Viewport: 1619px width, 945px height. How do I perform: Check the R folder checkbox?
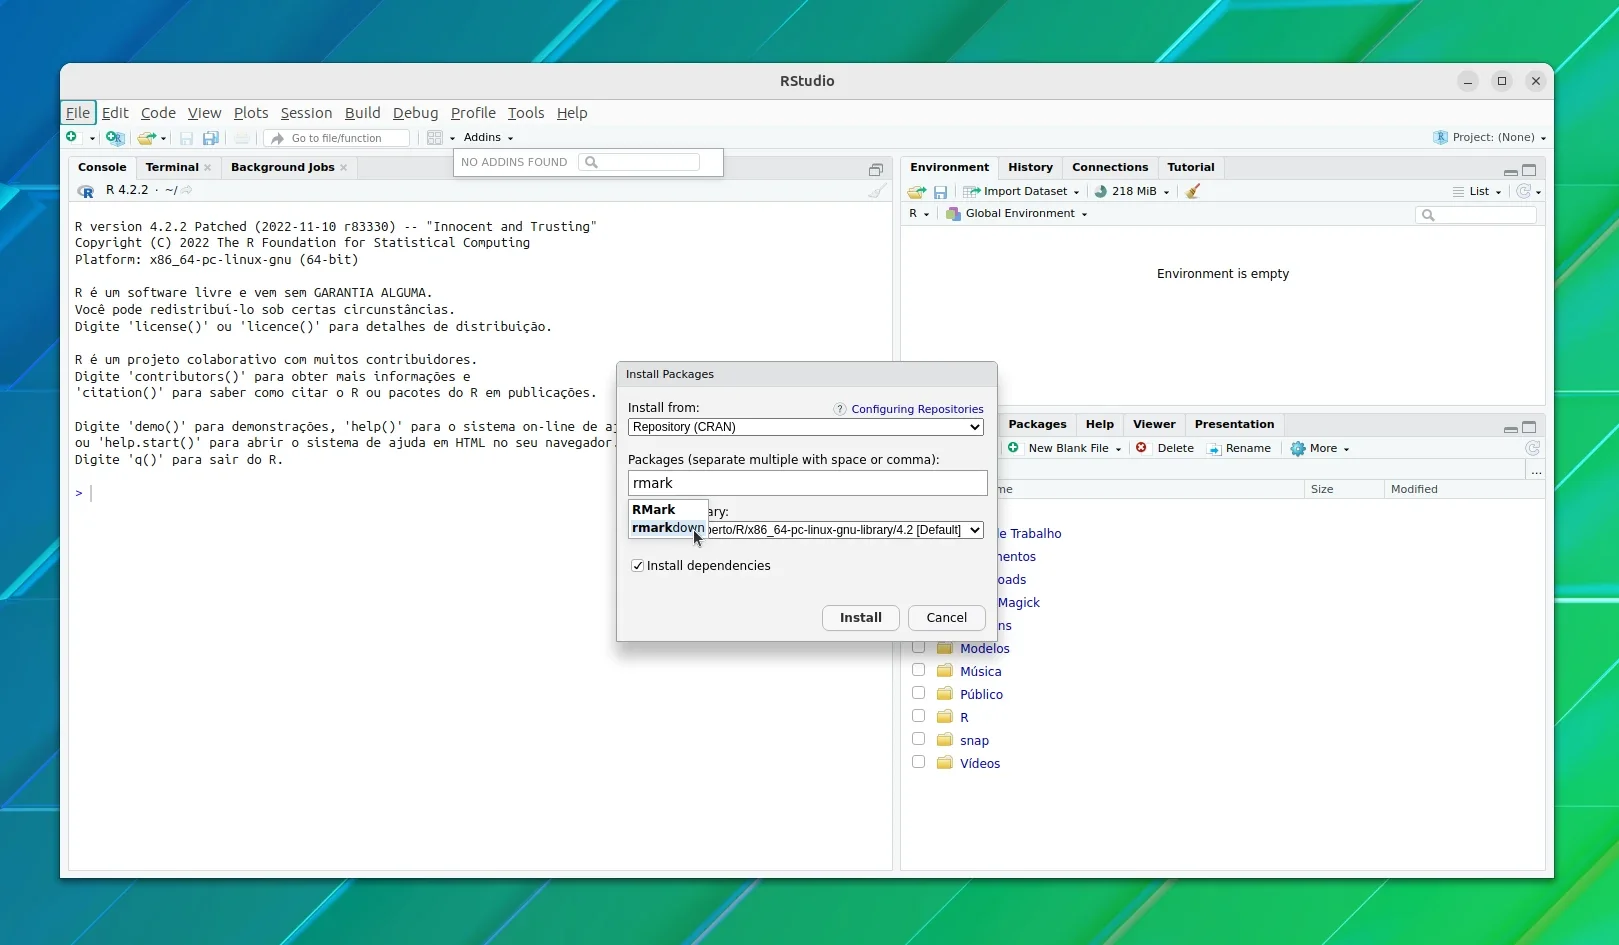point(918,716)
